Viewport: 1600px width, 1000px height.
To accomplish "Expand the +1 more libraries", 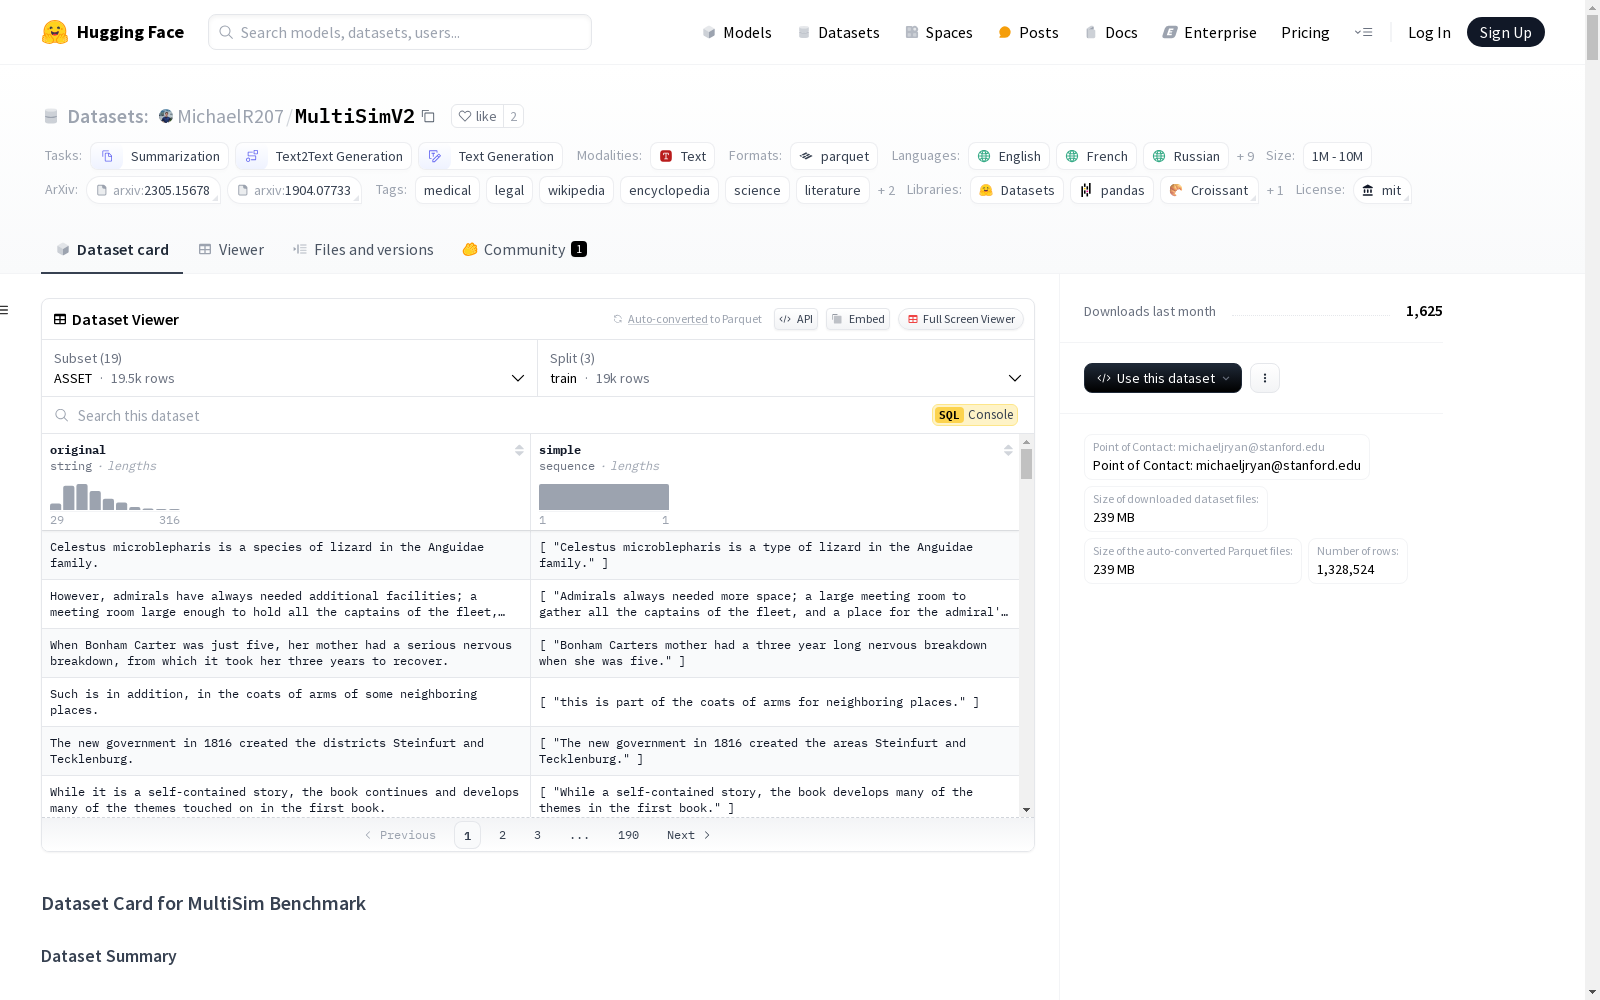I will coord(1275,190).
